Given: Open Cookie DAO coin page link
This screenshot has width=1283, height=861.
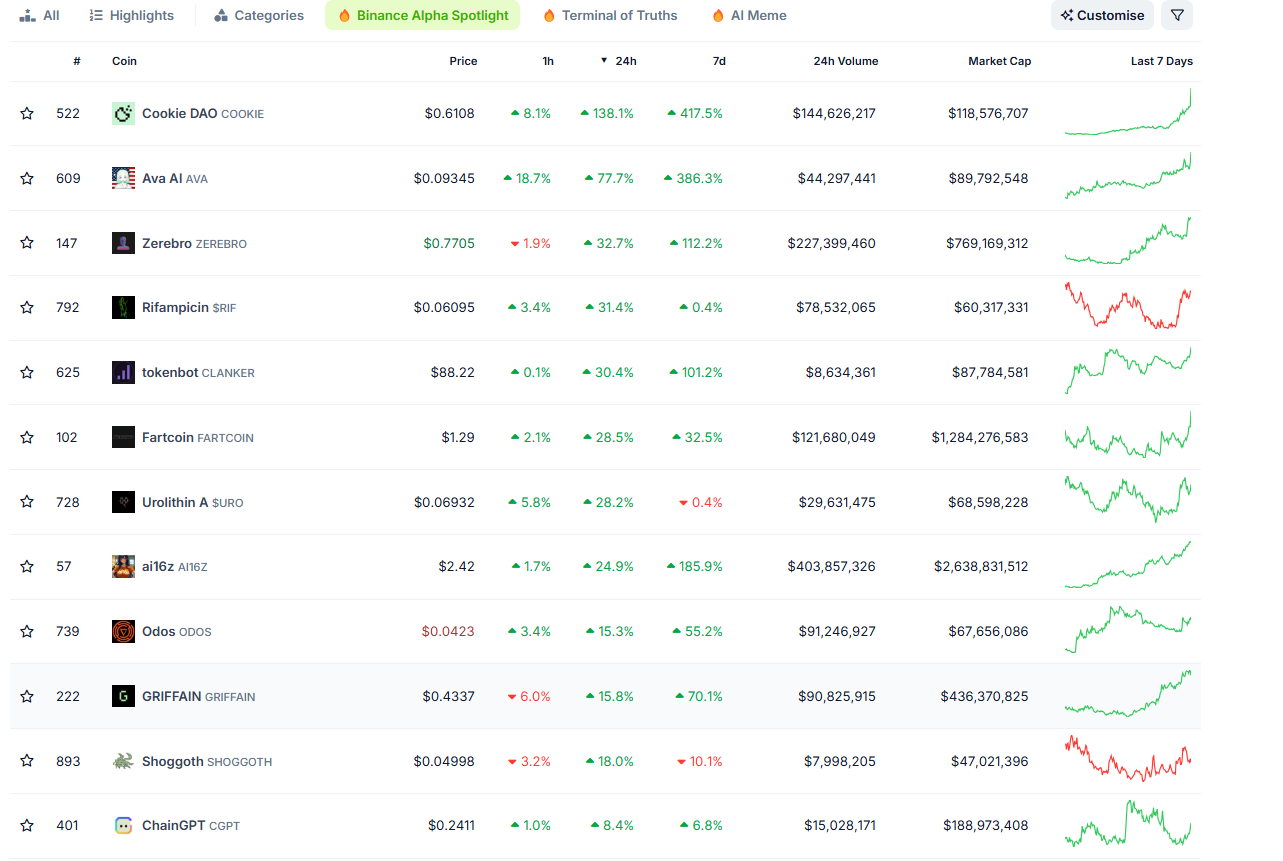Looking at the screenshot, I should [x=203, y=114].
